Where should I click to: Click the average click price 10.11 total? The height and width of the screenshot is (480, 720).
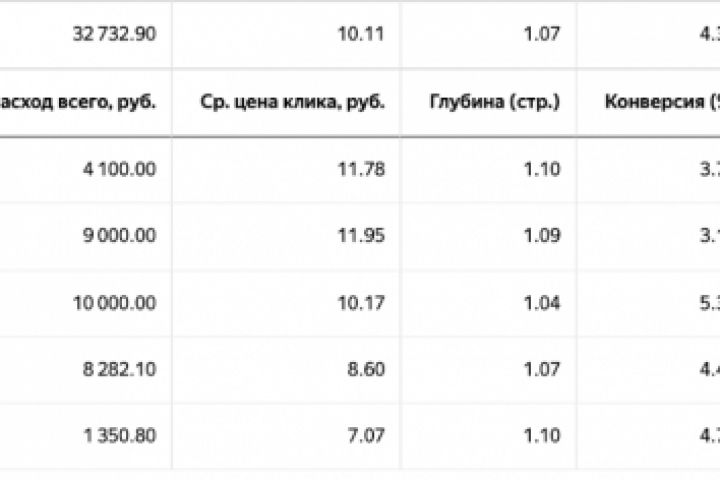[x=361, y=33]
